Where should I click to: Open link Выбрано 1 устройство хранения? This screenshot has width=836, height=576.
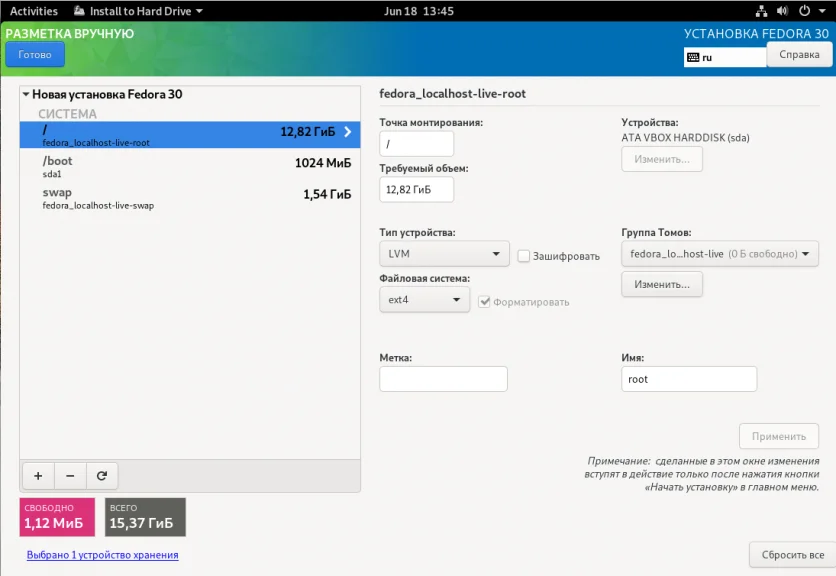(x=102, y=555)
